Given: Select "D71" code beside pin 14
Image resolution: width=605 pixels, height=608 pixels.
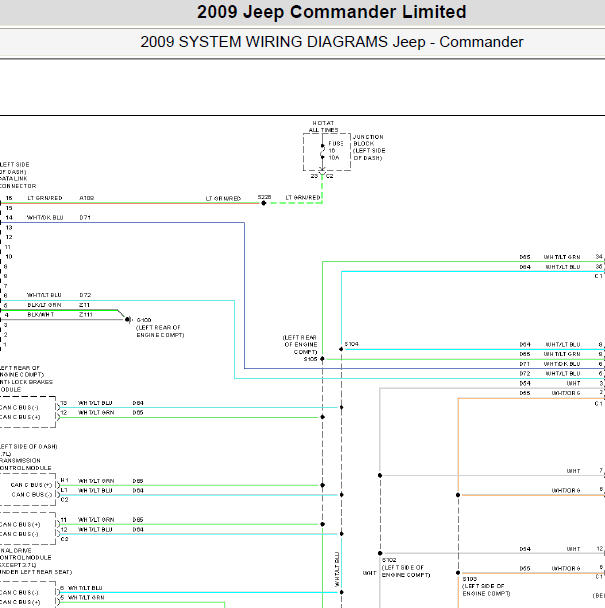Looking at the screenshot, I should click(x=85, y=218).
